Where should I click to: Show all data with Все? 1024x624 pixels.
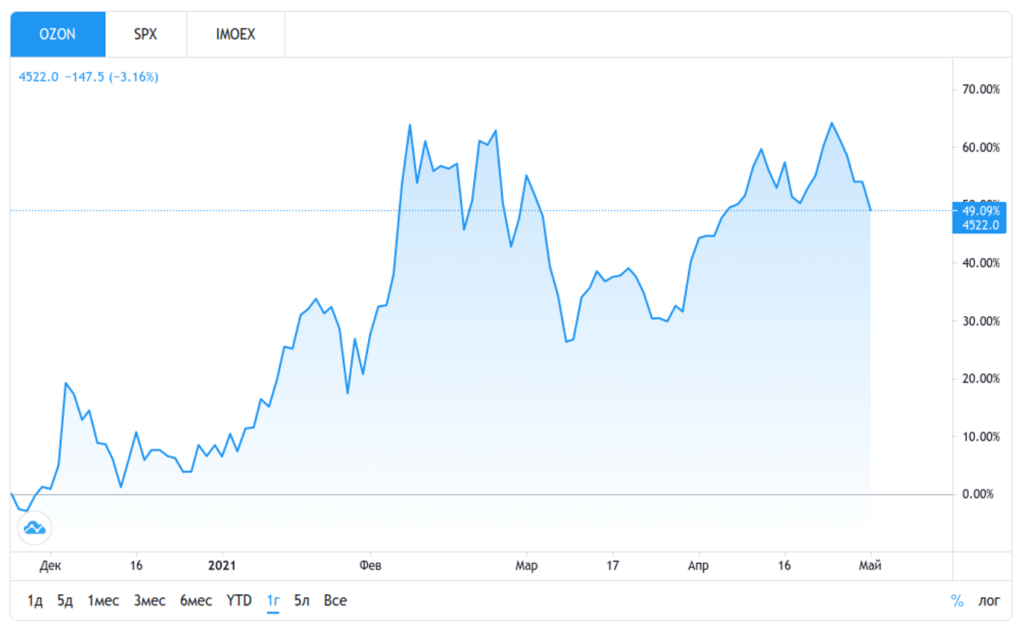pyautogui.click(x=335, y=601)
